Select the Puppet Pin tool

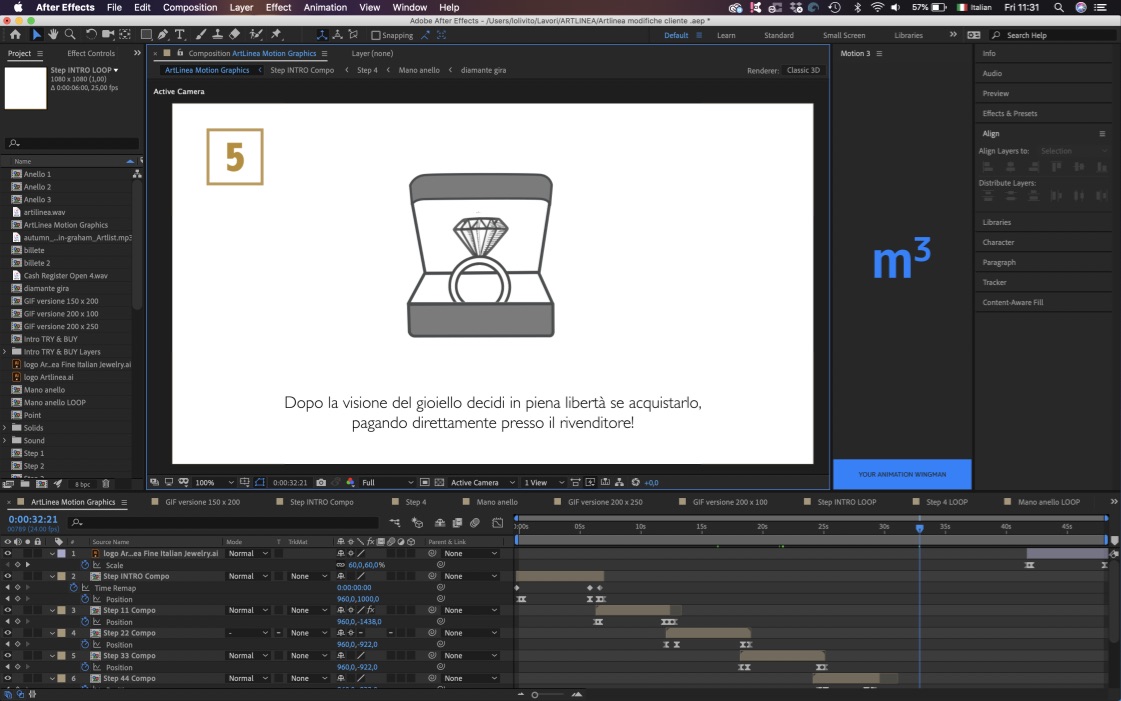point(276,34)
